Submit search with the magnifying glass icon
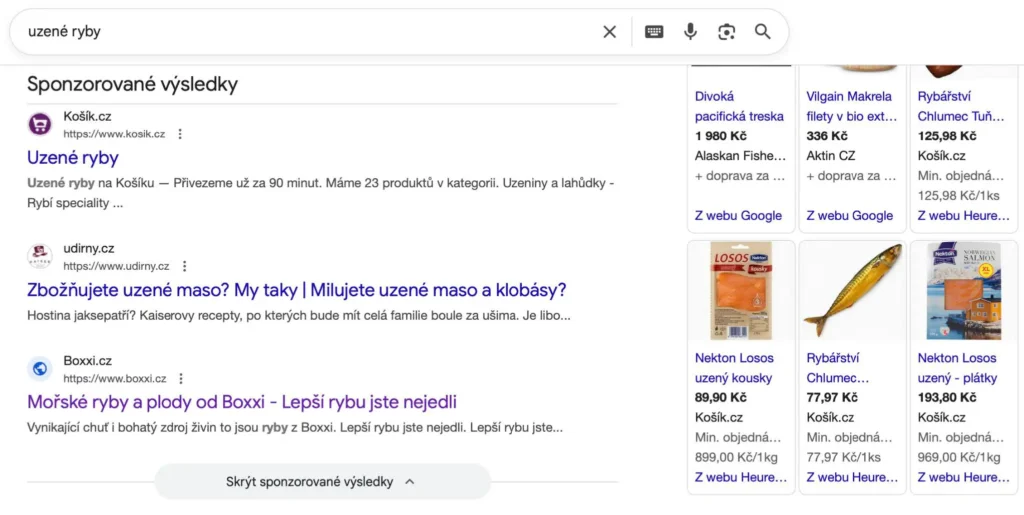 click(x=762, y=31)
